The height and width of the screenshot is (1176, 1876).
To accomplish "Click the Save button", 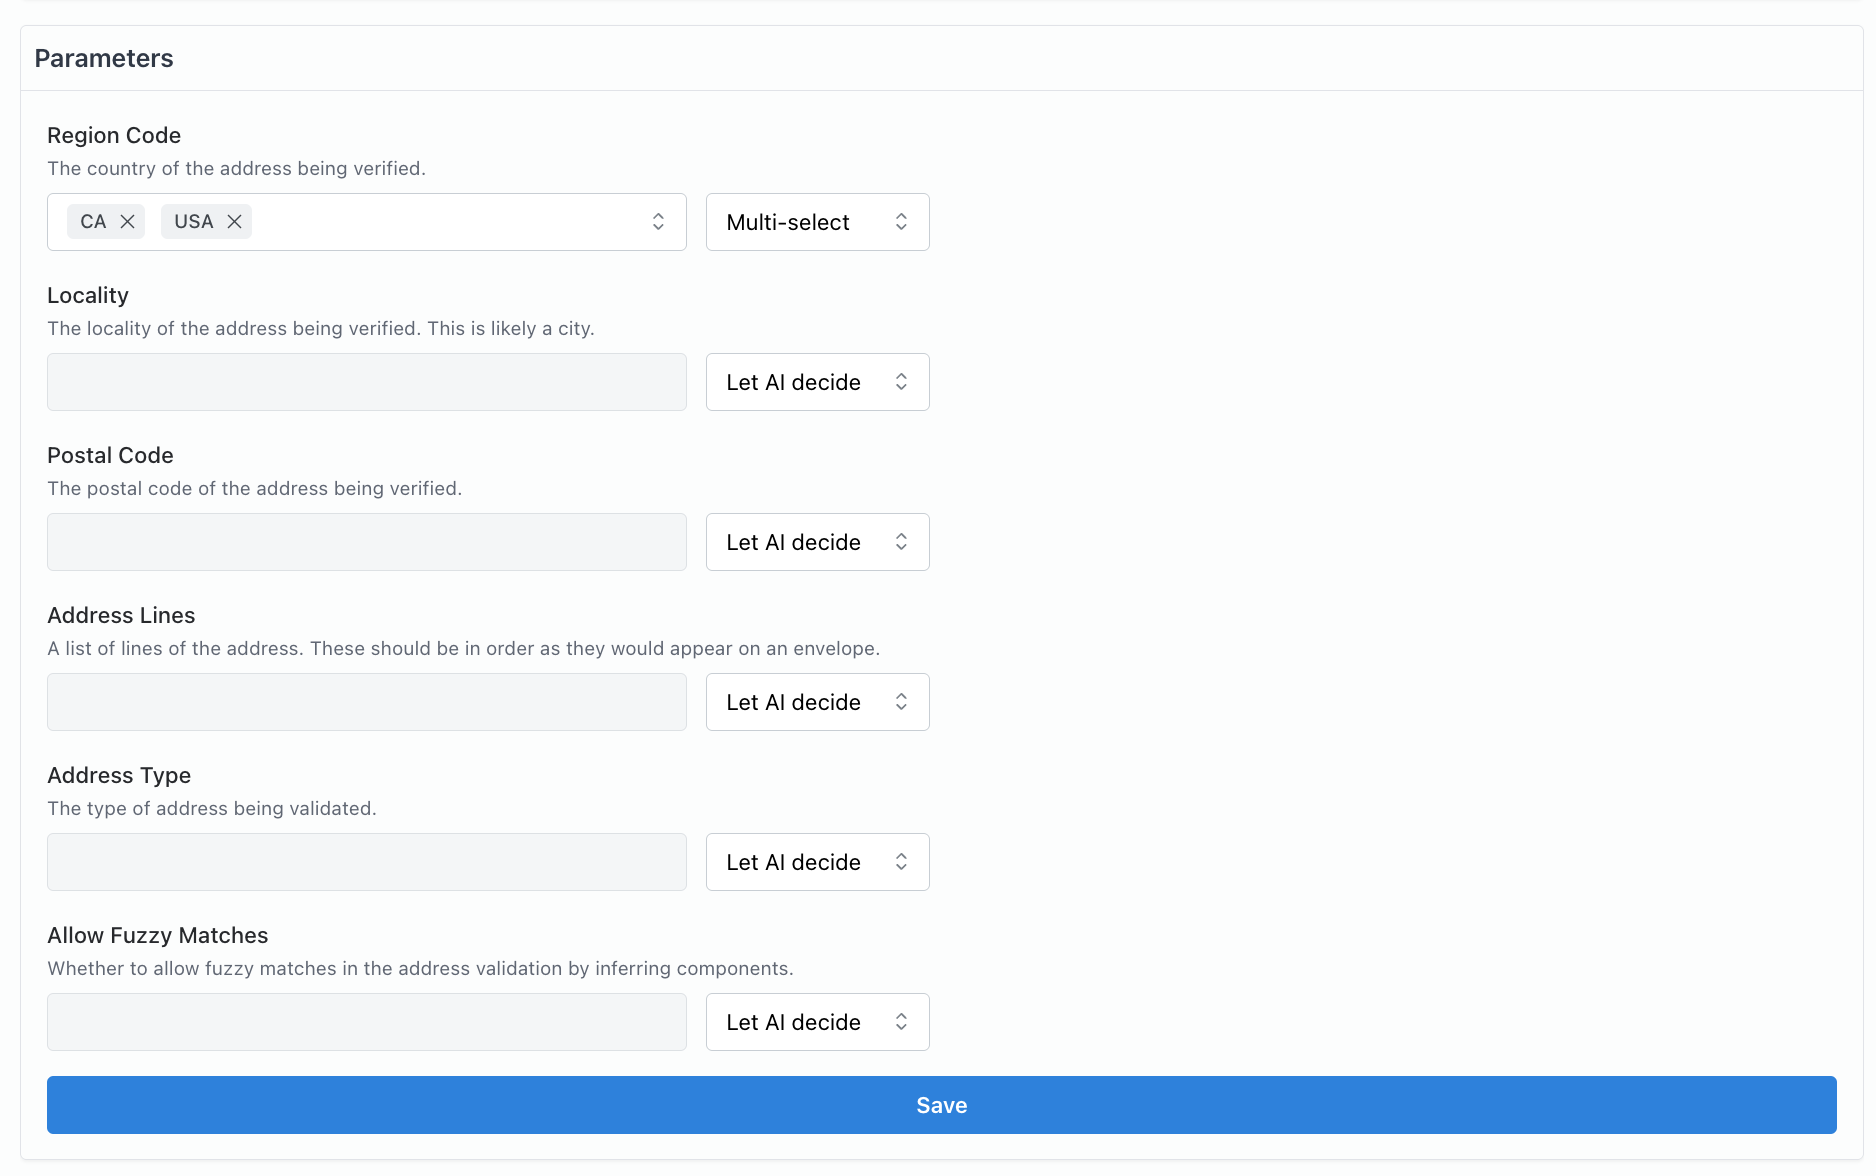I will [x=941, y=1105].
